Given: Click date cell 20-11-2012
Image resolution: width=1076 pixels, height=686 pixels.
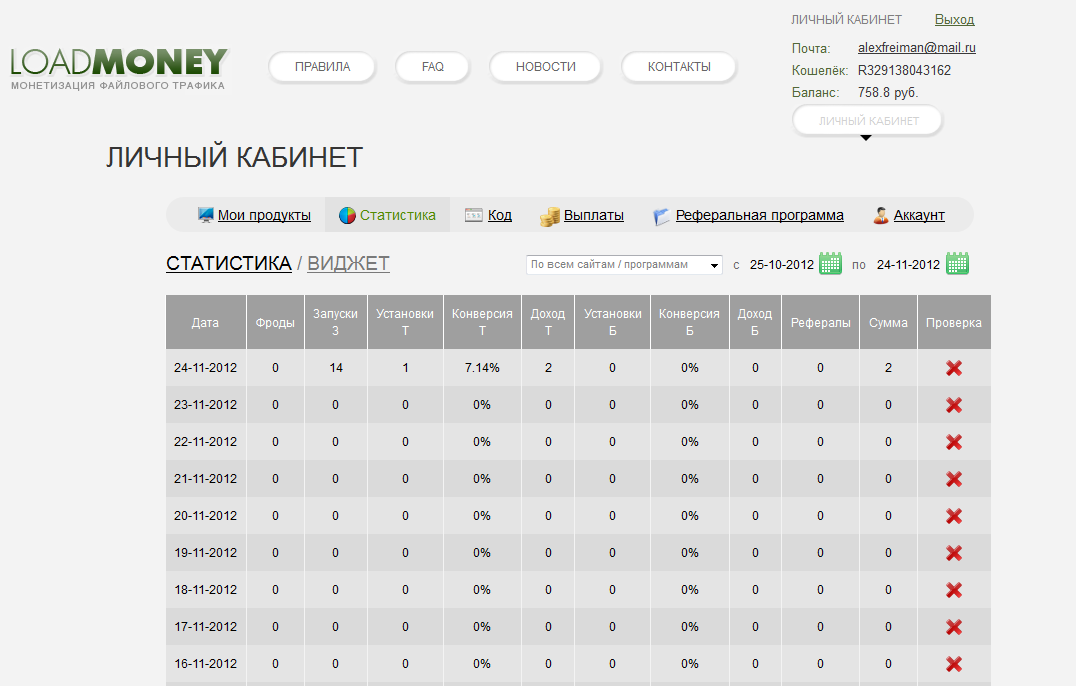Looking at the screenshot, I should pyautogui.click(x=205, y=517).
